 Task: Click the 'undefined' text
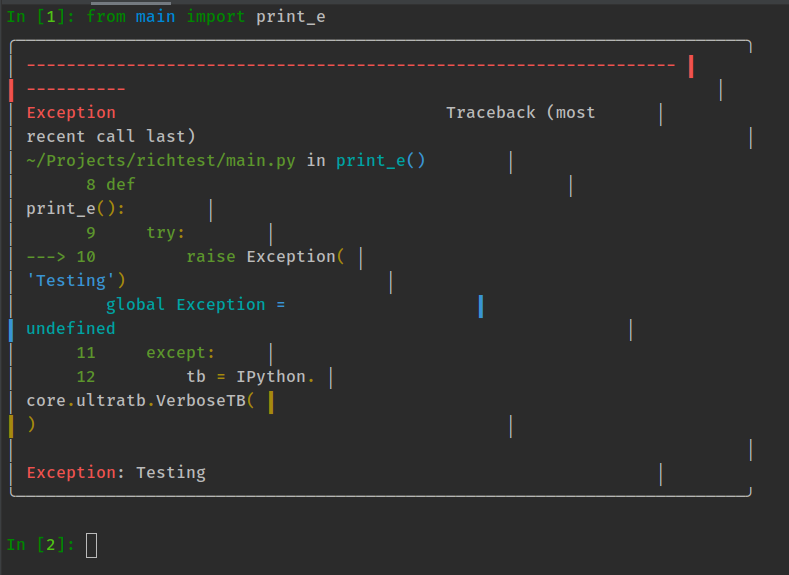[x=71, y=328]
